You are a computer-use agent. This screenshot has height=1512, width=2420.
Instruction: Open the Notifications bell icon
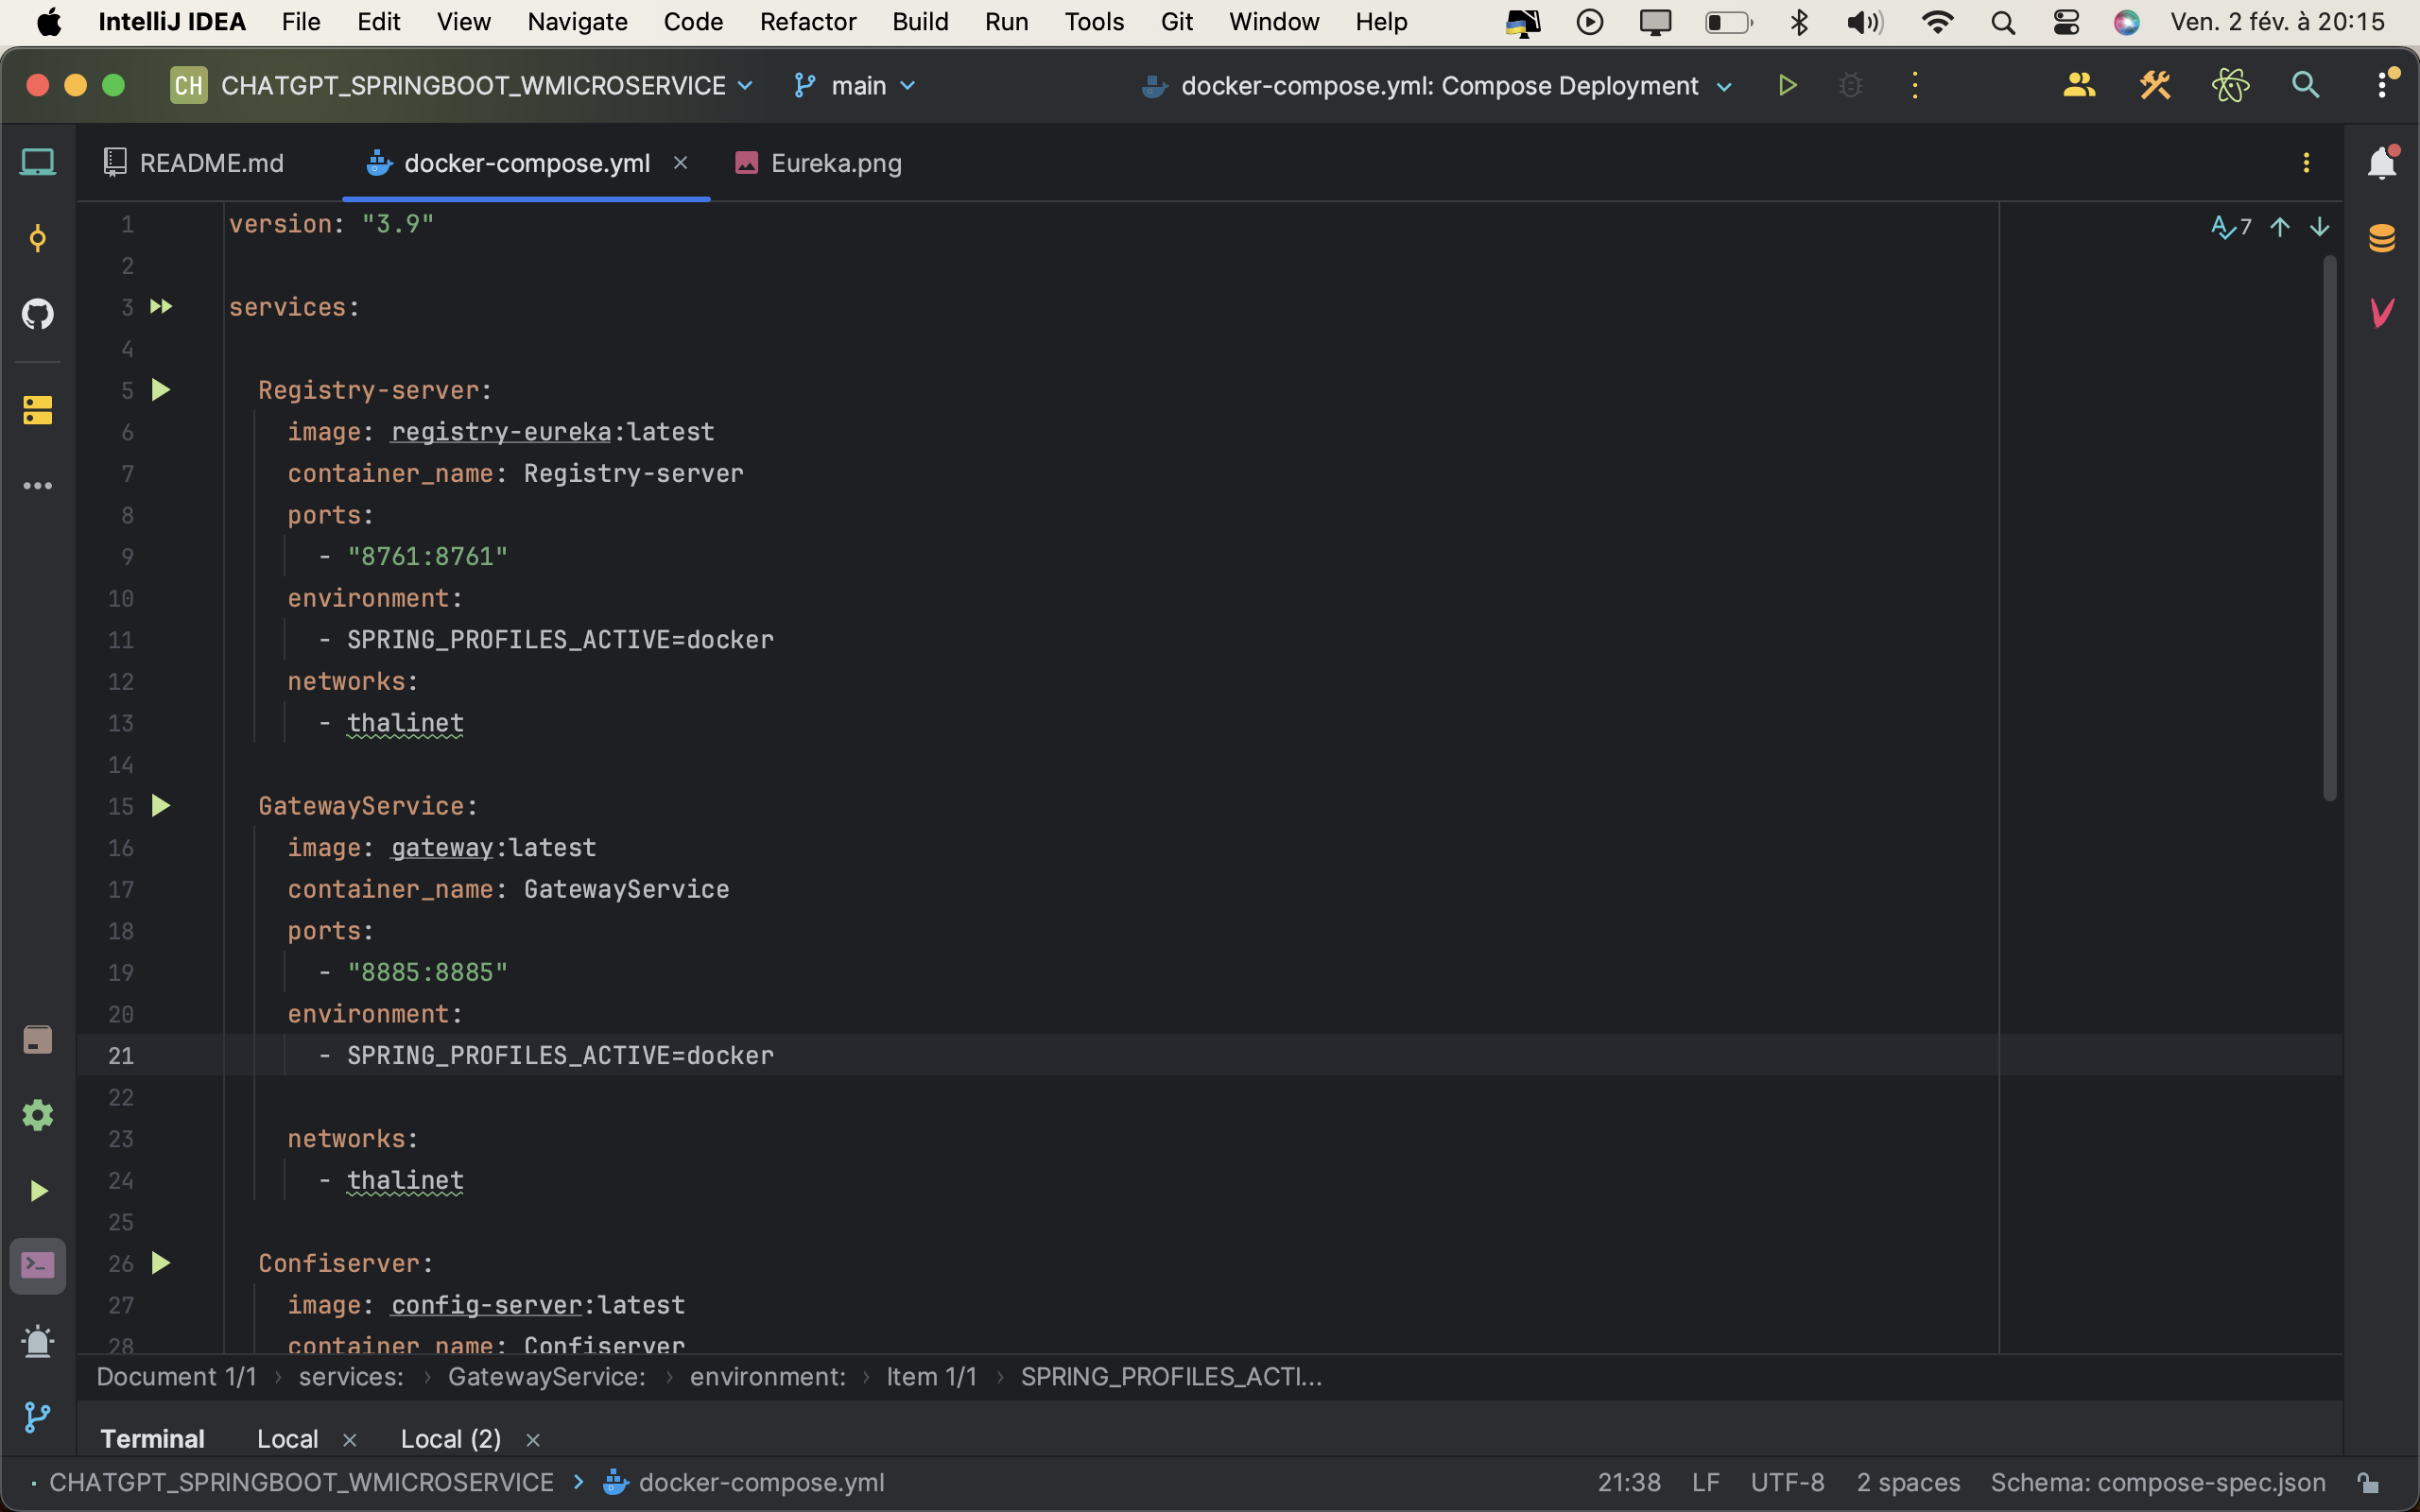coord(2382,162)
